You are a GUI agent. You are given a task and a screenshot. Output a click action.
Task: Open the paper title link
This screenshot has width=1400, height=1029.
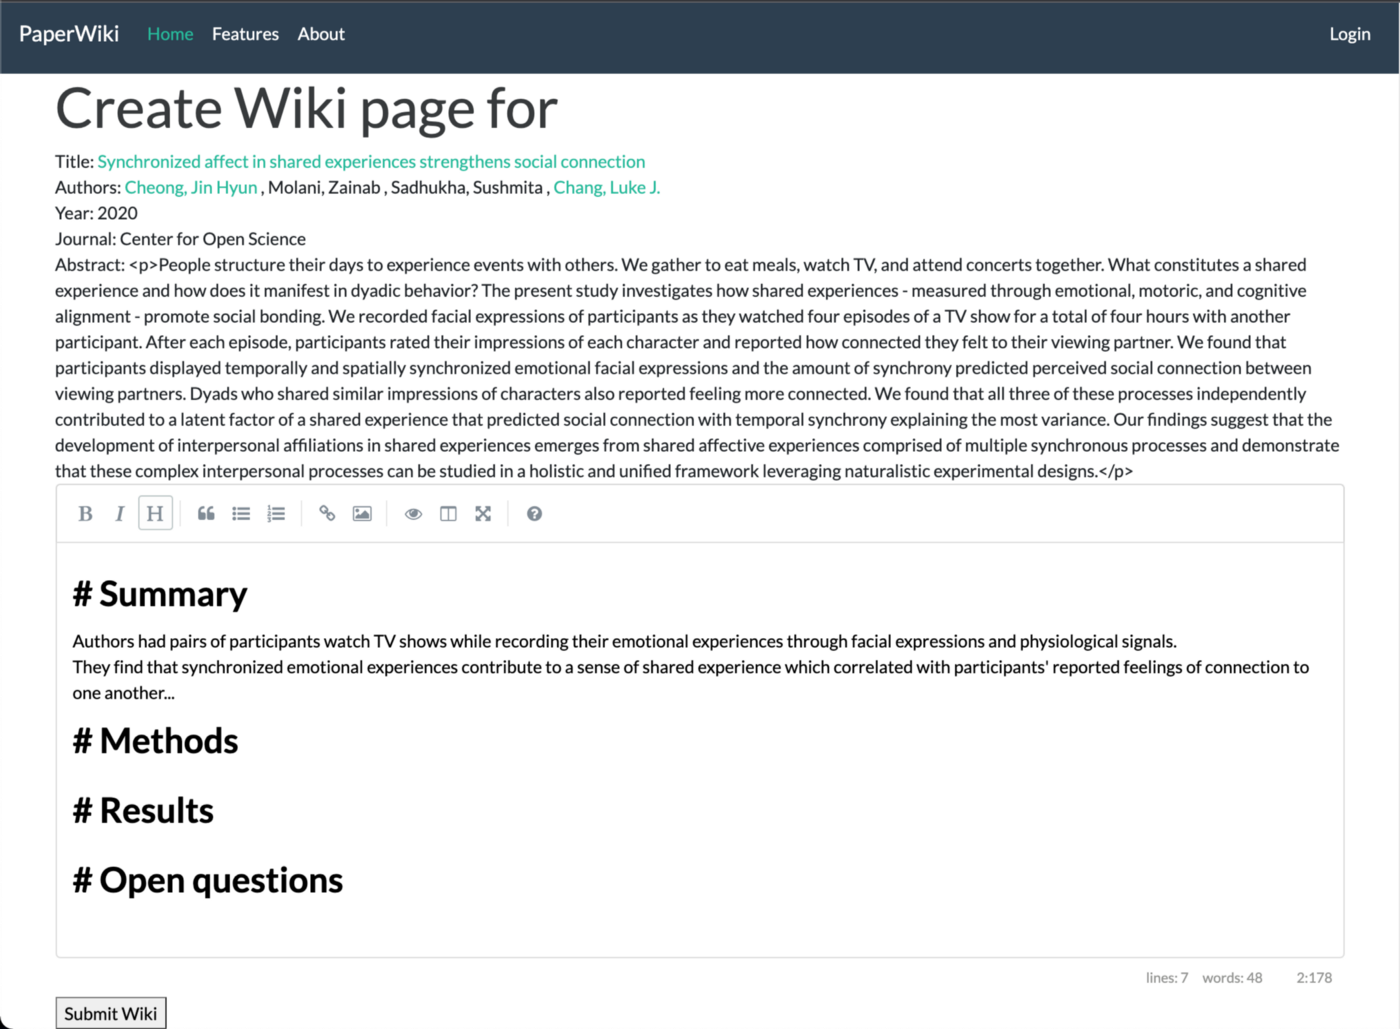click(371, 161)
